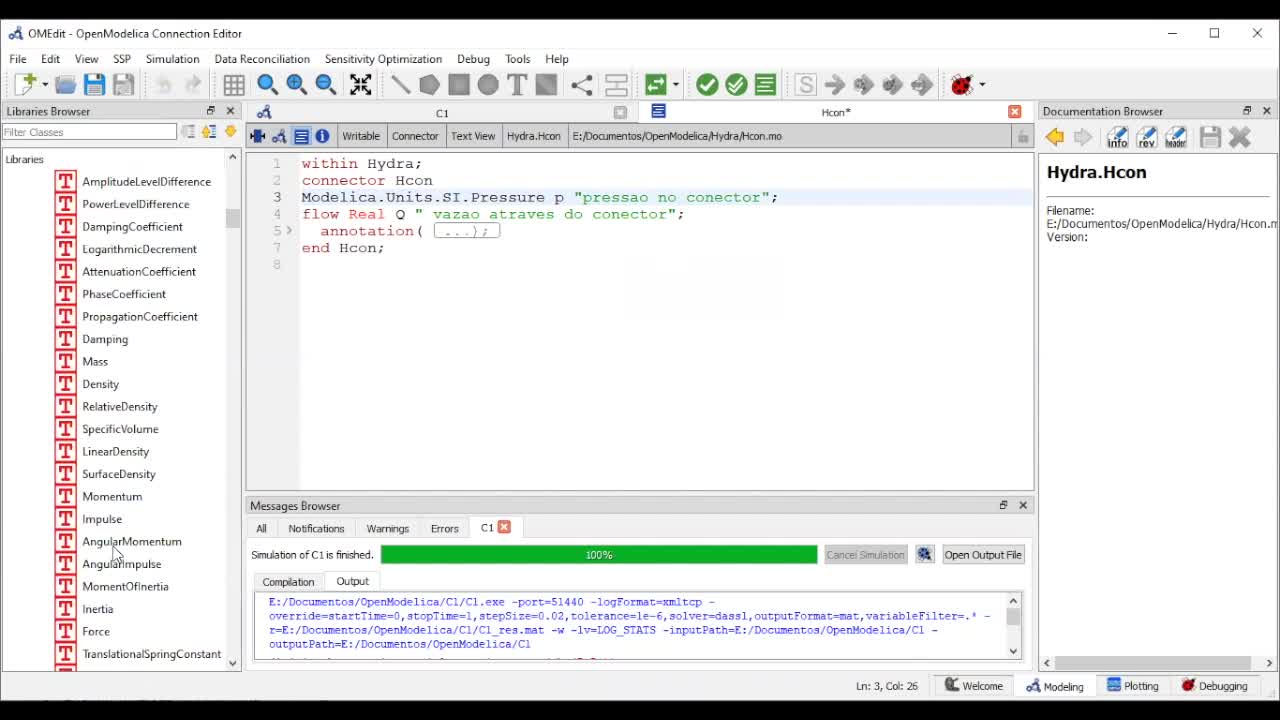Edit revisions documentation icon
The width and height of the screenshot is (1280, 720).
pyautogui.click(x=1146, y=137)
